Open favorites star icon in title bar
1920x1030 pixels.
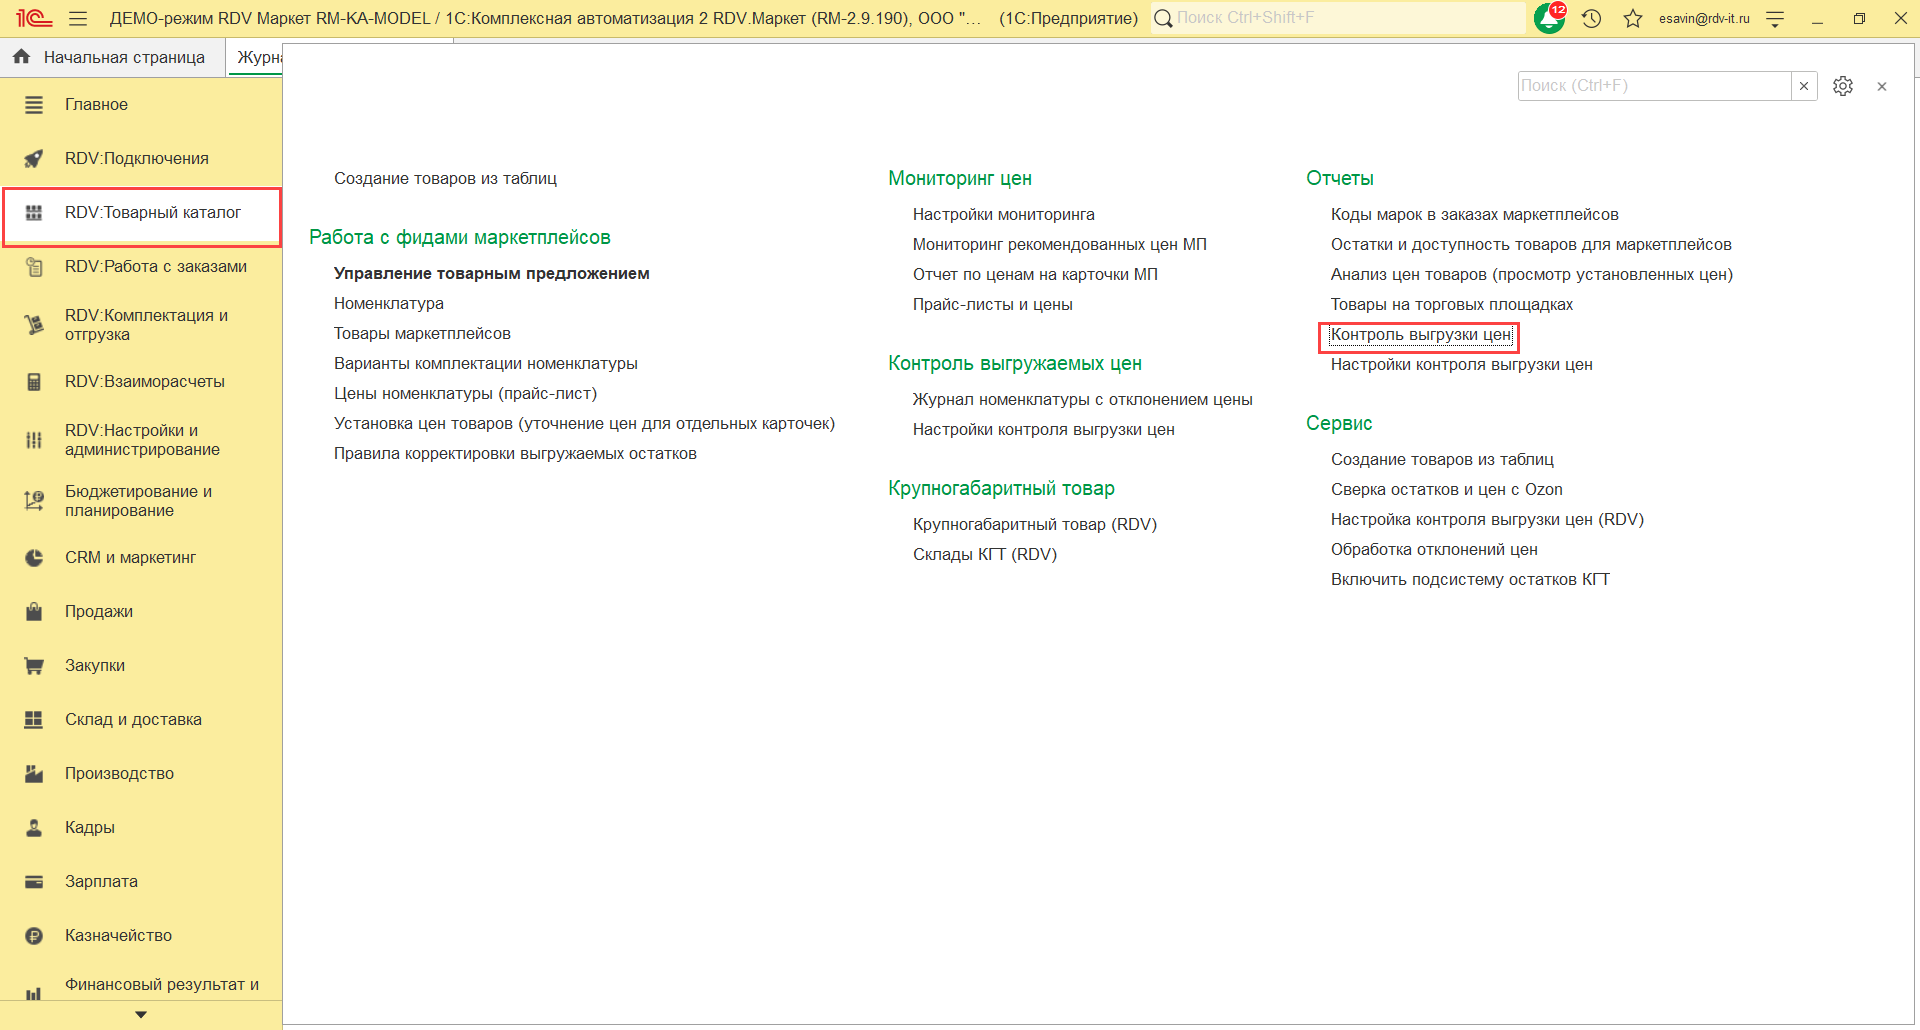(1633, 18)
